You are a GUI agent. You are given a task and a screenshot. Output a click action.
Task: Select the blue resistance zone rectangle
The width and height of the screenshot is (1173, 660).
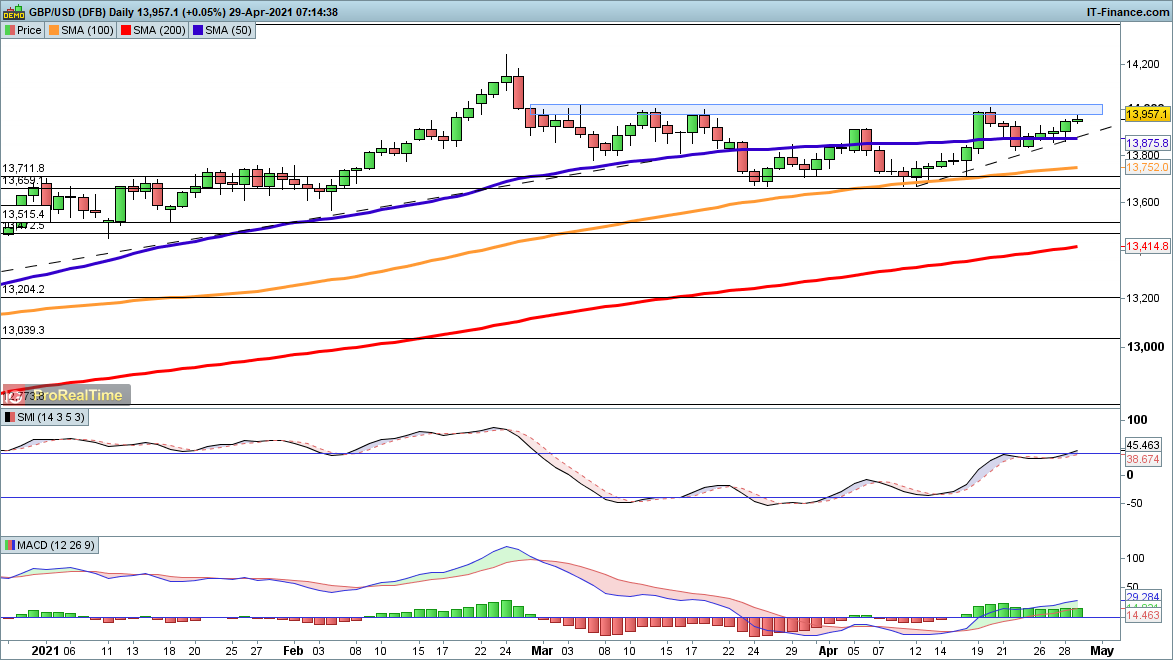(815, 108)
